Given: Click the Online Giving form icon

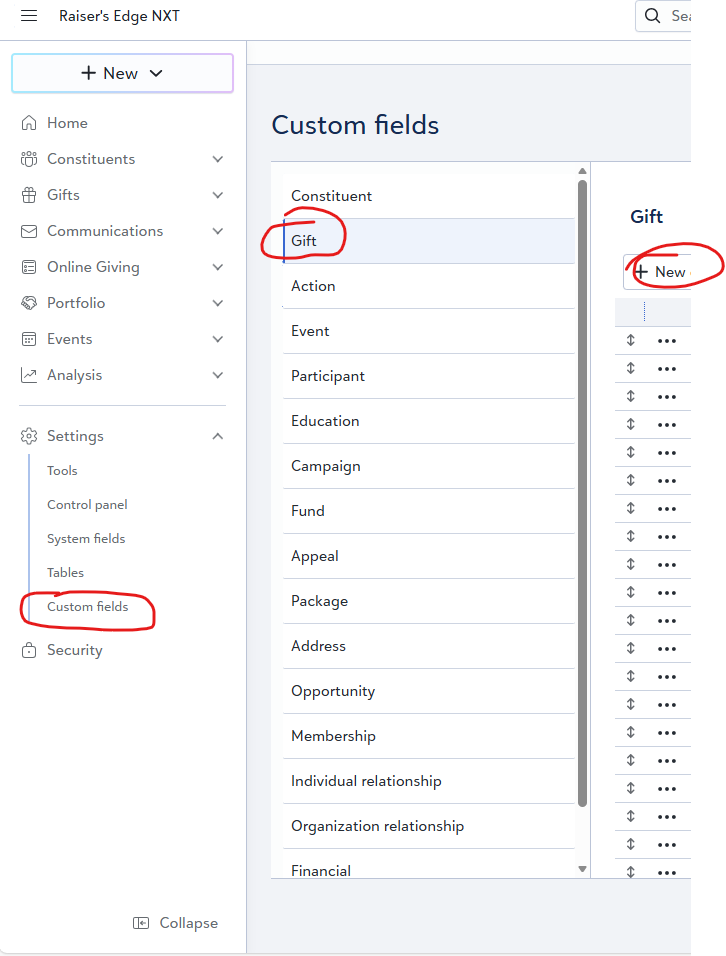Looking at the screenshot, I should click(29, 267).
